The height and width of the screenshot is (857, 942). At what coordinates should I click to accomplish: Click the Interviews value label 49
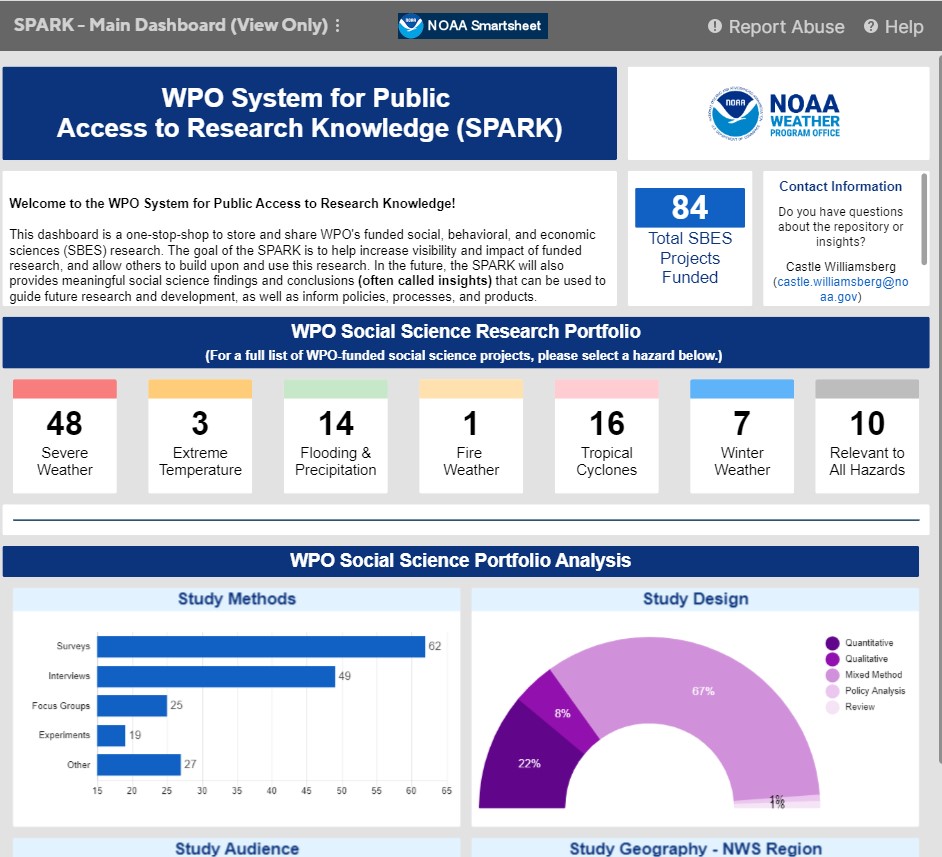pos(344,676)
